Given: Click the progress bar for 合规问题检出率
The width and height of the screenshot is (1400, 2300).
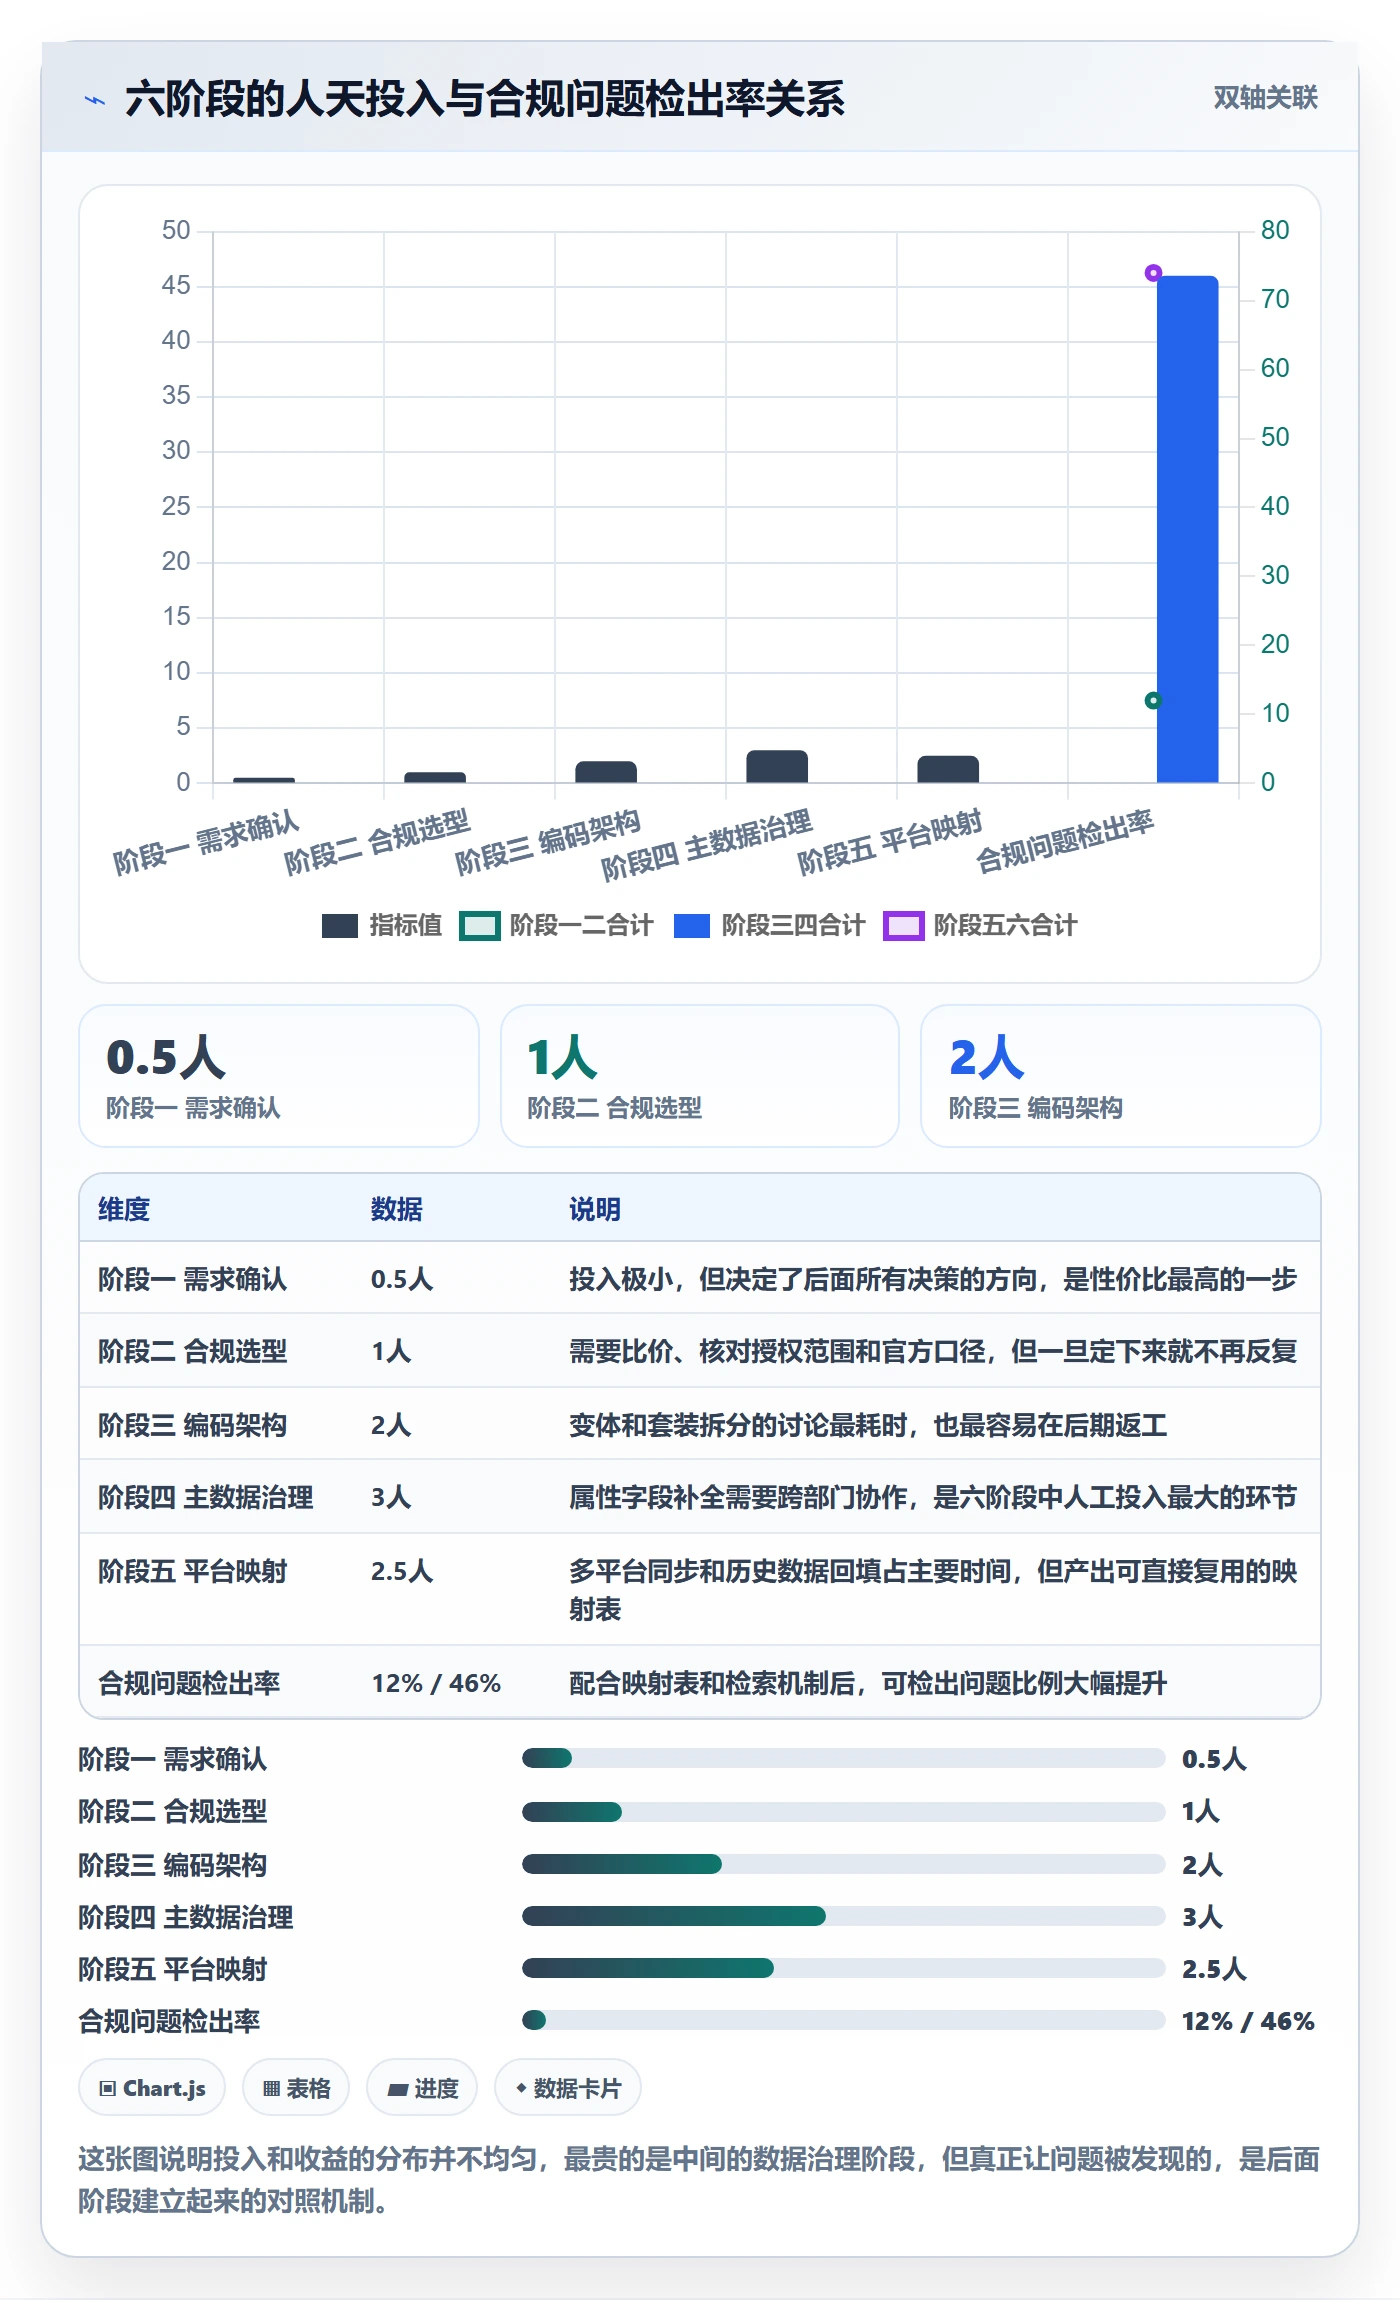Looking at the screenshot, I should (843, 2020).
